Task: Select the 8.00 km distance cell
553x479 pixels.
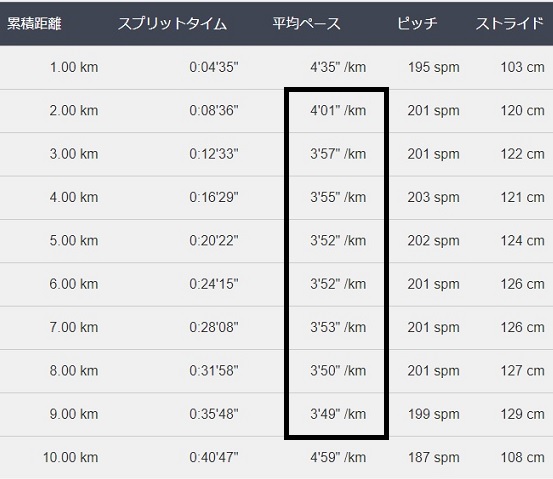Action: (74, 371)
